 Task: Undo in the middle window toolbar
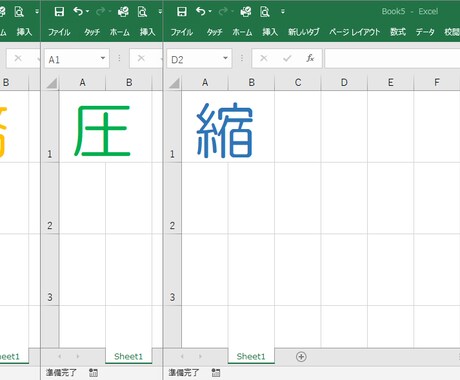pos(78,12)
